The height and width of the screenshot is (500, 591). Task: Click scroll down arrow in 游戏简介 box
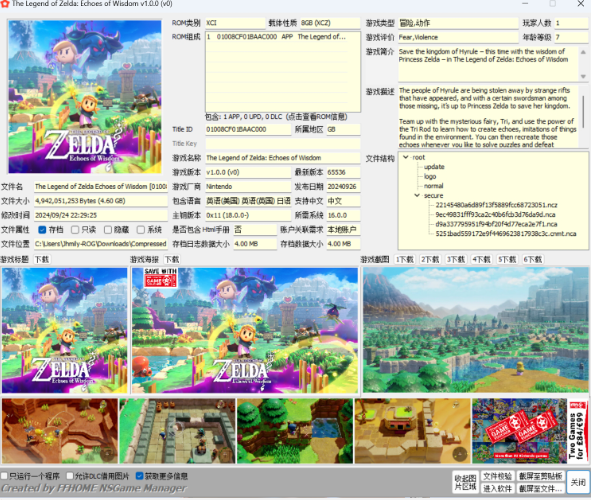pyautogui.click(x=583, y=76)
